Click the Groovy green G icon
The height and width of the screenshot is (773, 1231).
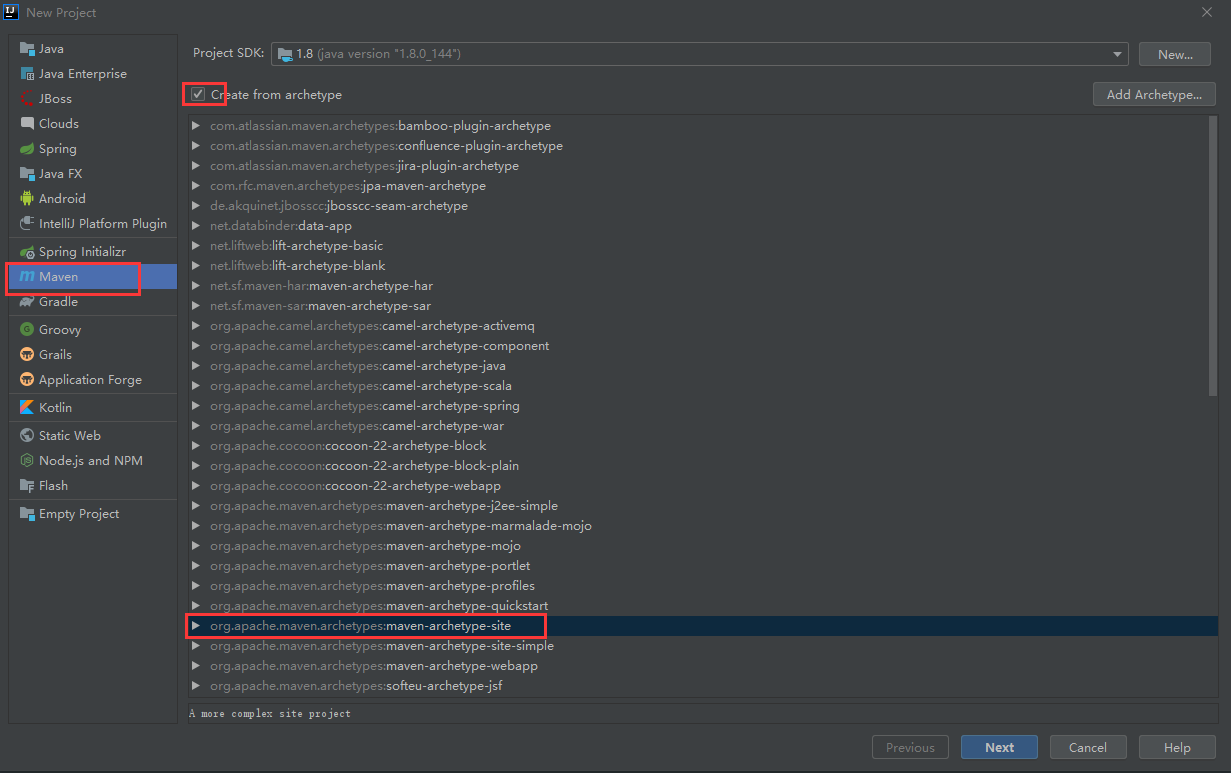click(x=27, y=330)
